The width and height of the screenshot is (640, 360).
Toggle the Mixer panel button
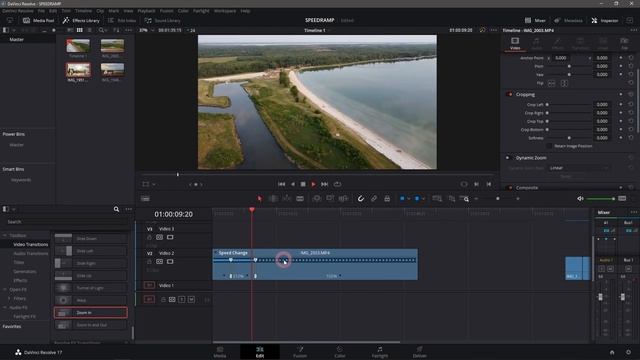pyautogui.click(x=535, y=20)
